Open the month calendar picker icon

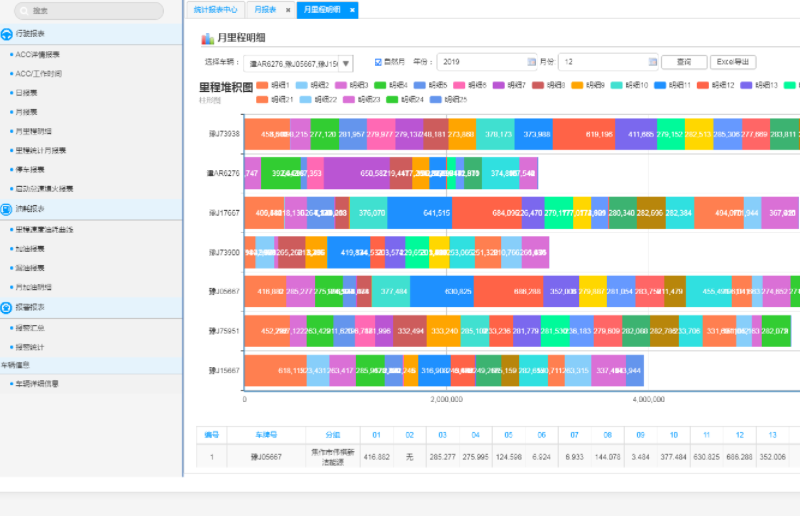(651, 62)
